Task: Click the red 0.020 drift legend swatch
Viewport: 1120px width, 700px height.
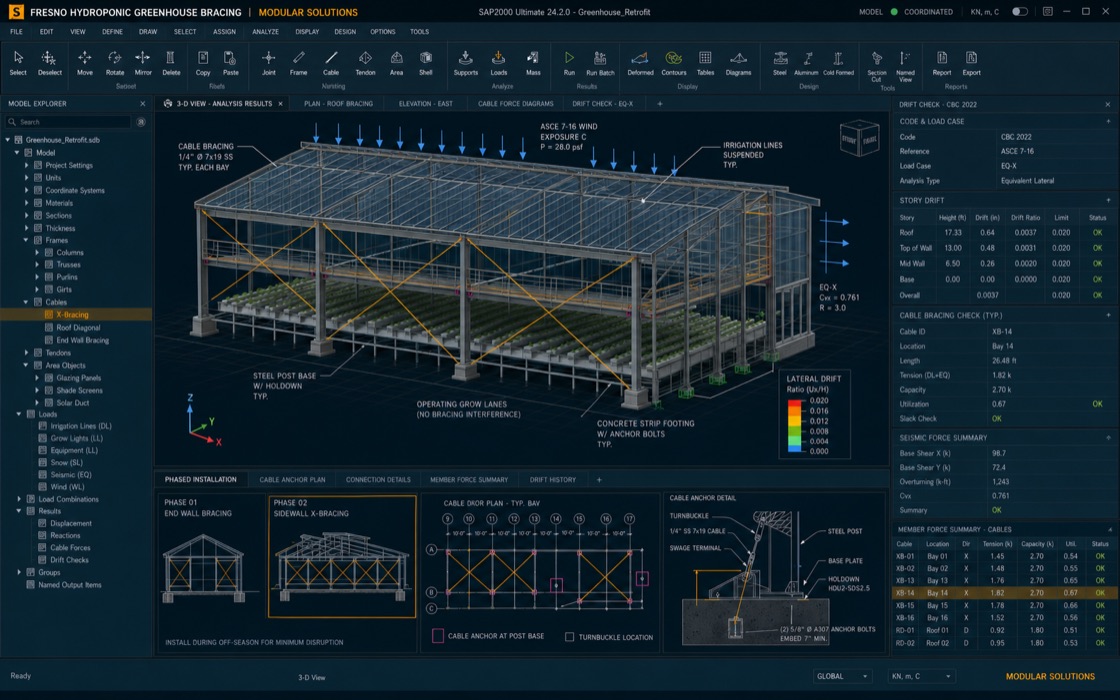Action: (x=794, y=402)
